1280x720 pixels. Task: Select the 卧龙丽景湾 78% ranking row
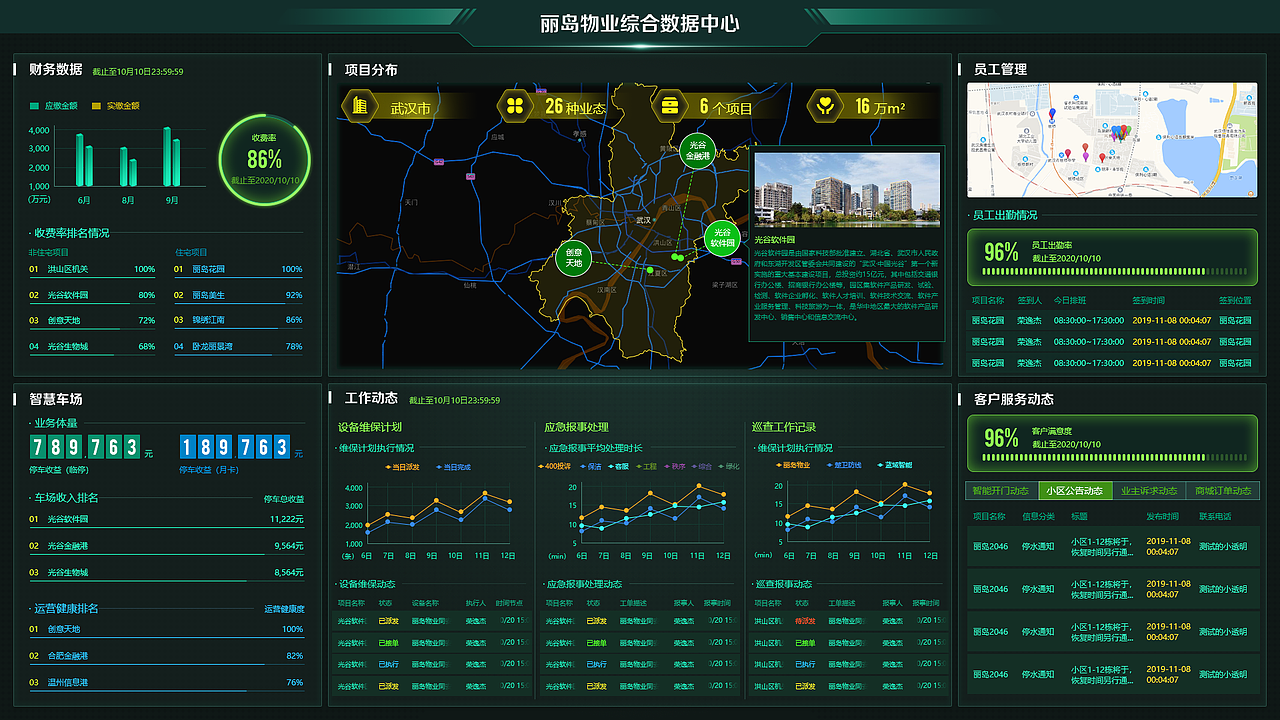pos(239,347)
